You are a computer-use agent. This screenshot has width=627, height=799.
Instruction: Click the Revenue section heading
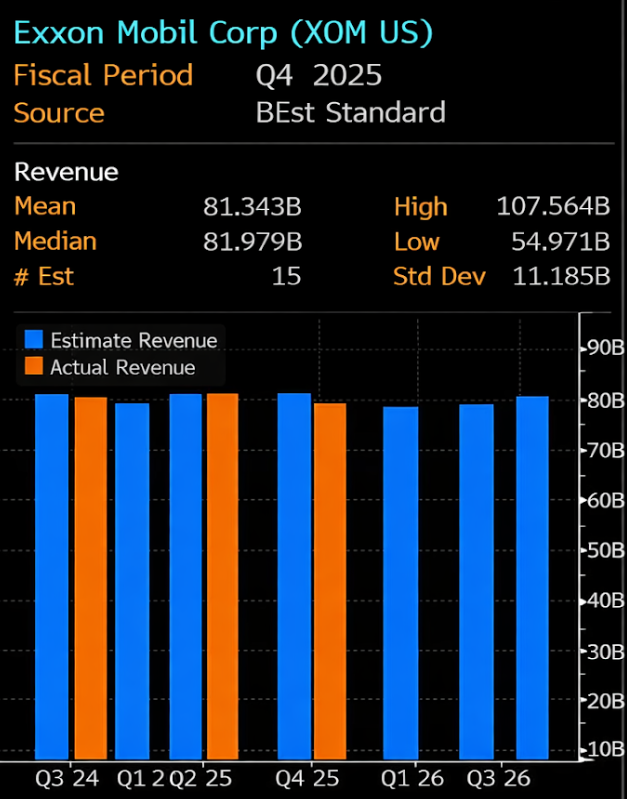point(66,172)
